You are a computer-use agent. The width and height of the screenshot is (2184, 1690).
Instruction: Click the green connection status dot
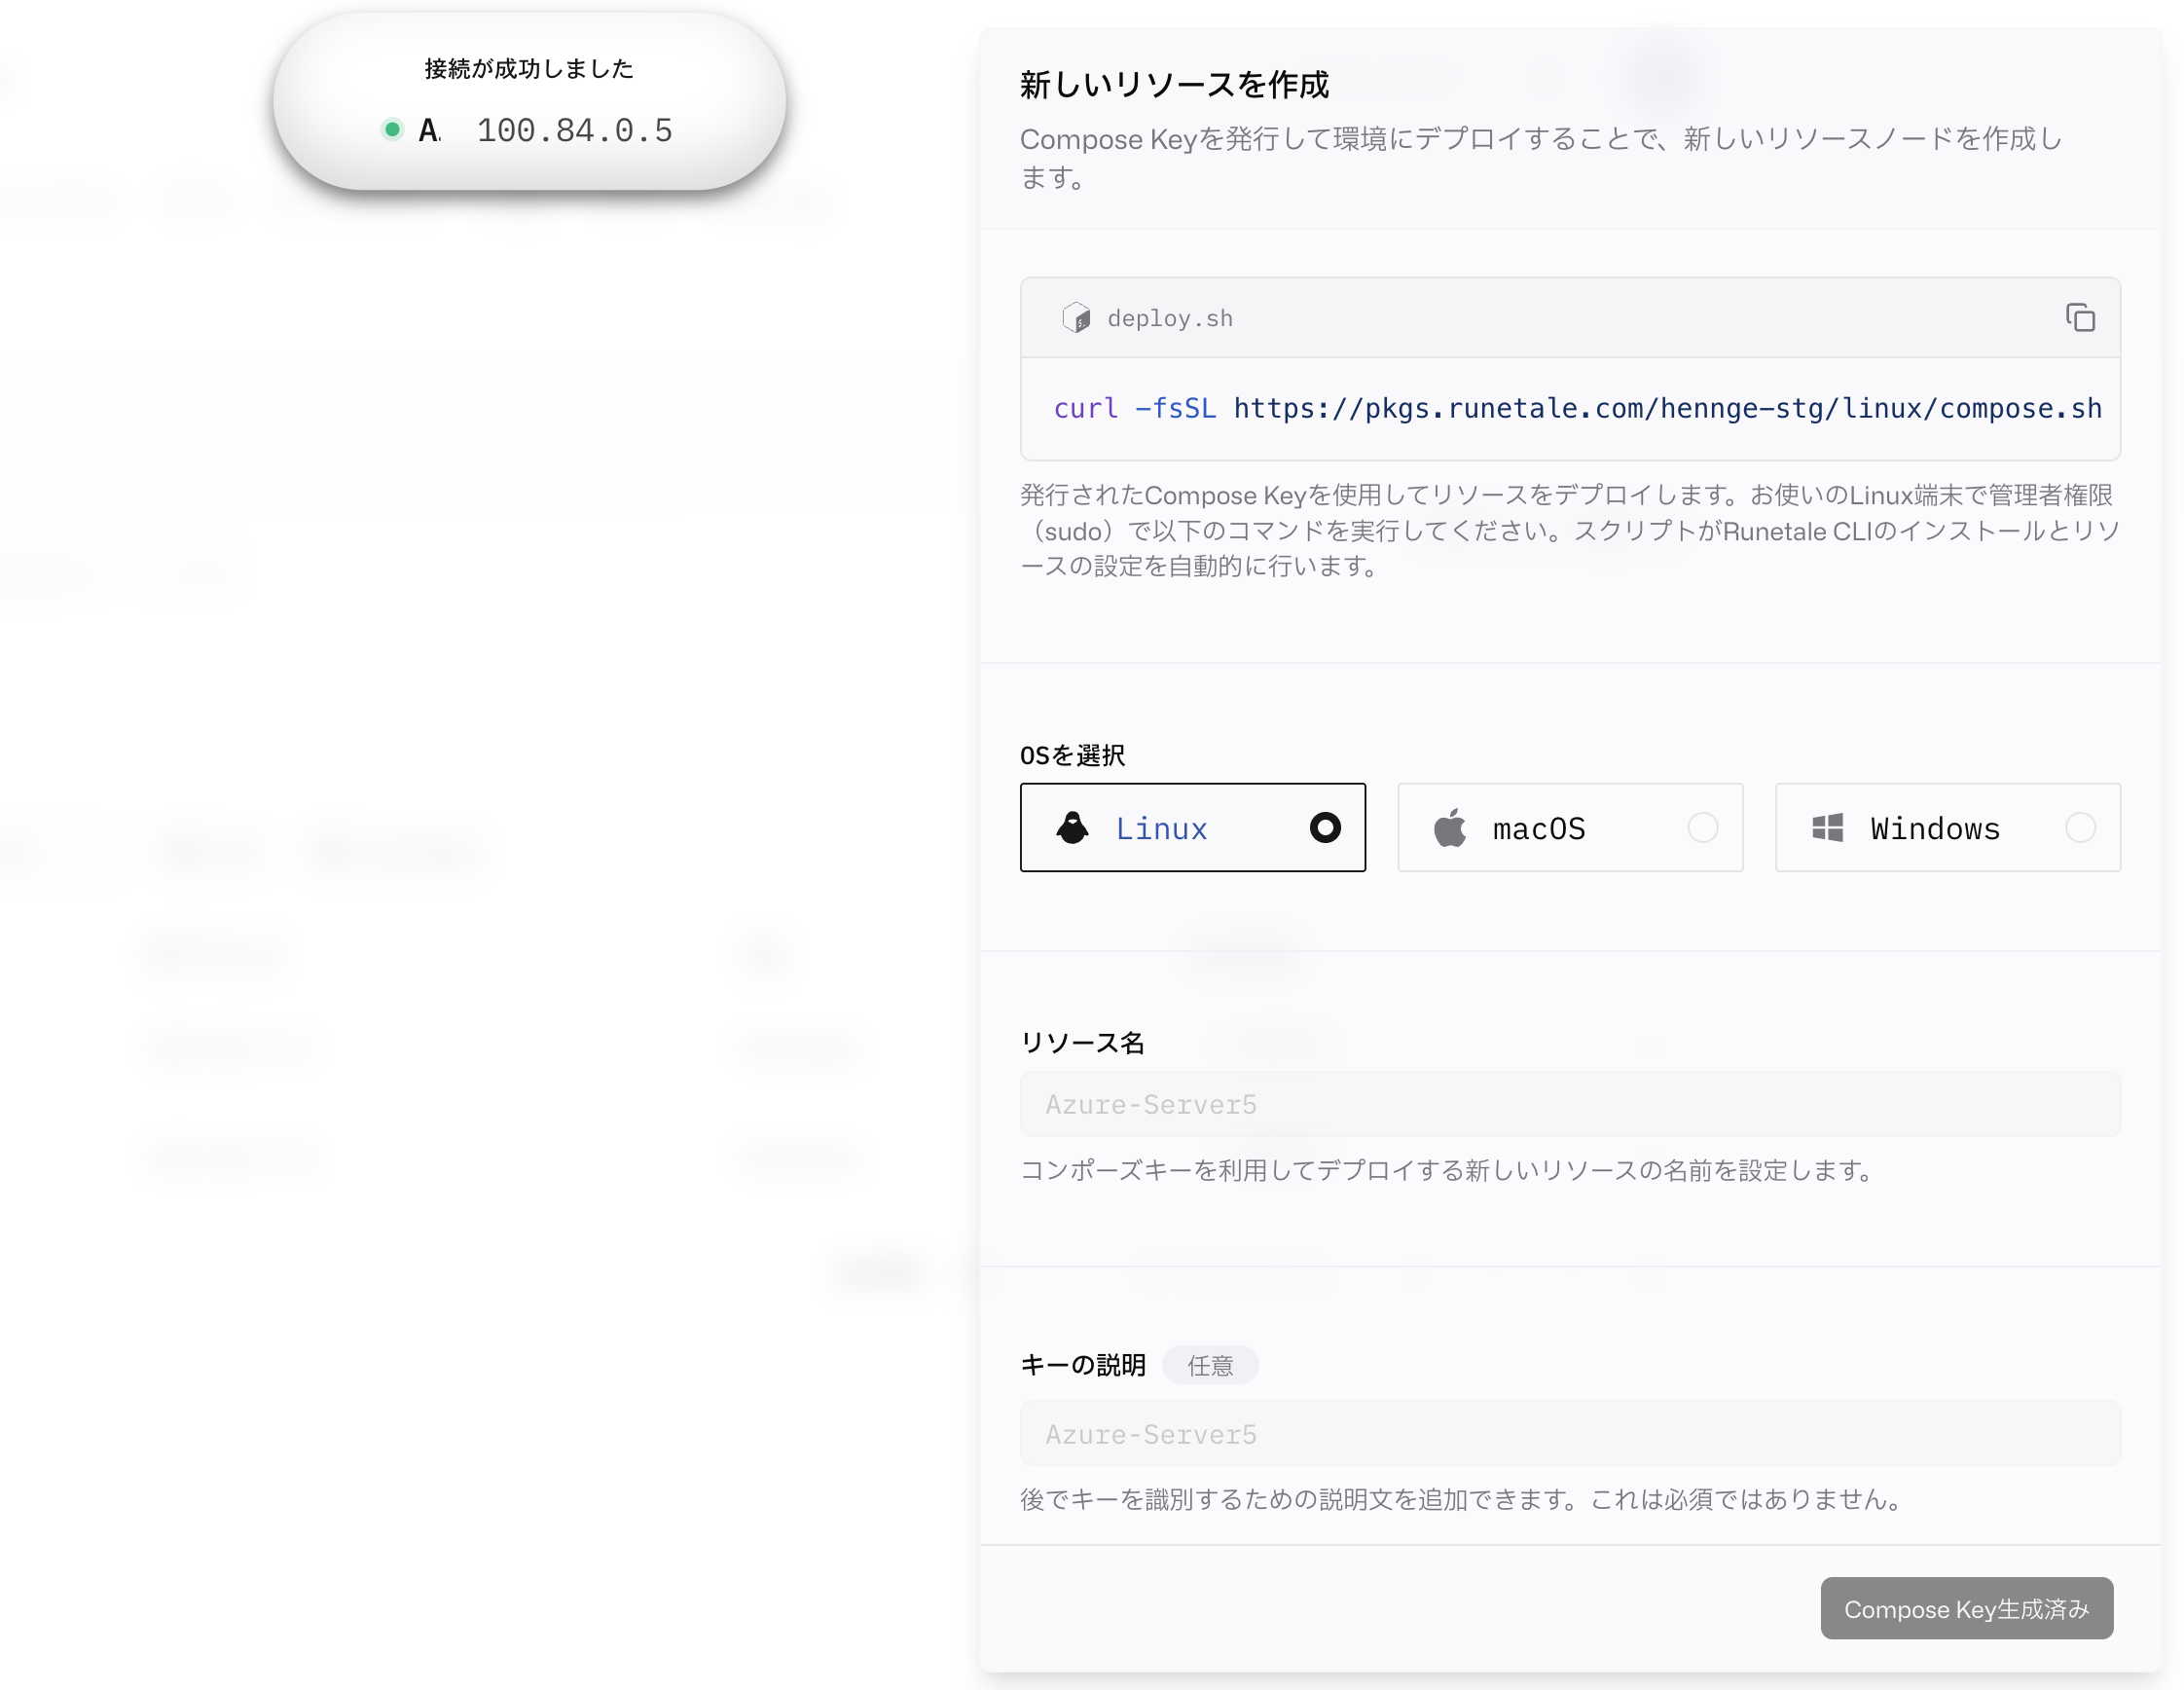point(392,129)
